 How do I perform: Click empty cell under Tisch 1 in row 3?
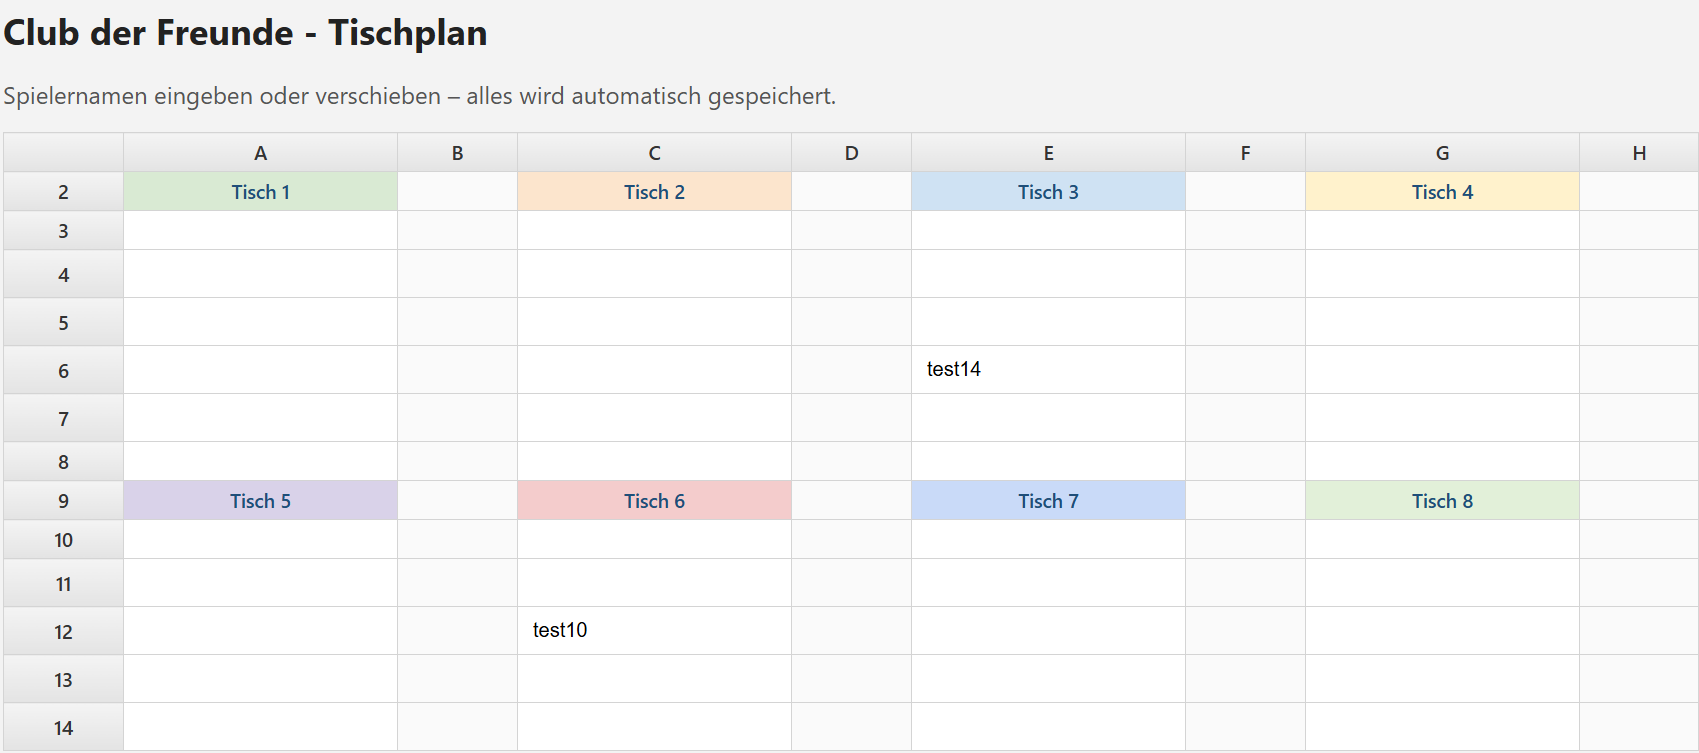pos(260,230)
